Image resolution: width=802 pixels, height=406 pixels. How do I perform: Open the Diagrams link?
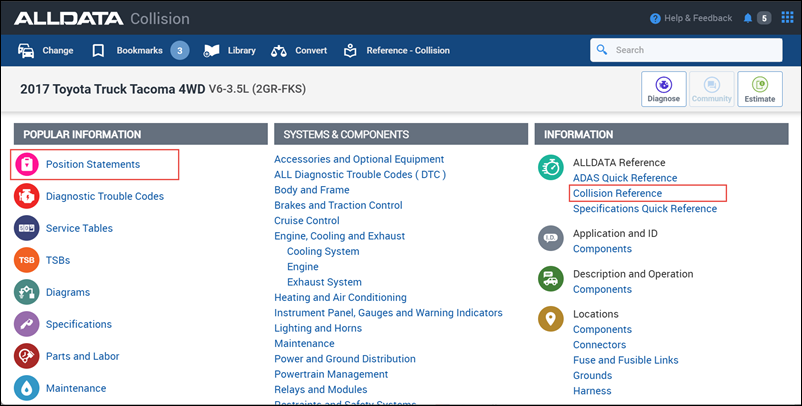[68, 292]
